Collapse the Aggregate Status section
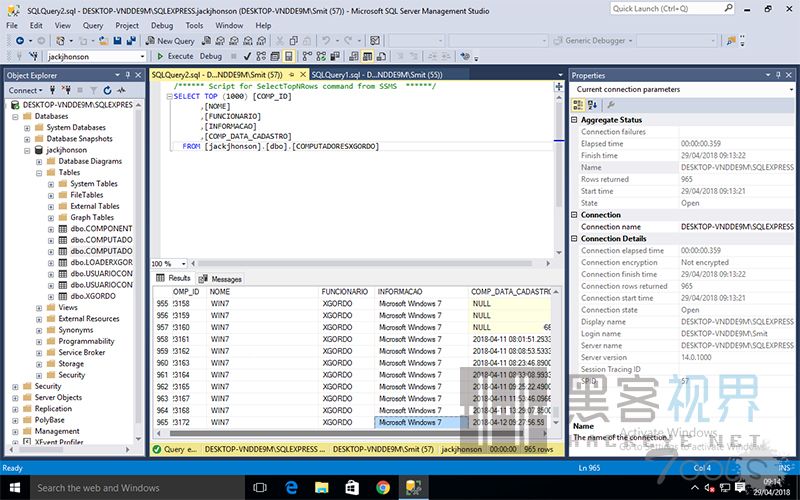Image resolution: width=800 pixels, height=500 pixels. [574, 120]
